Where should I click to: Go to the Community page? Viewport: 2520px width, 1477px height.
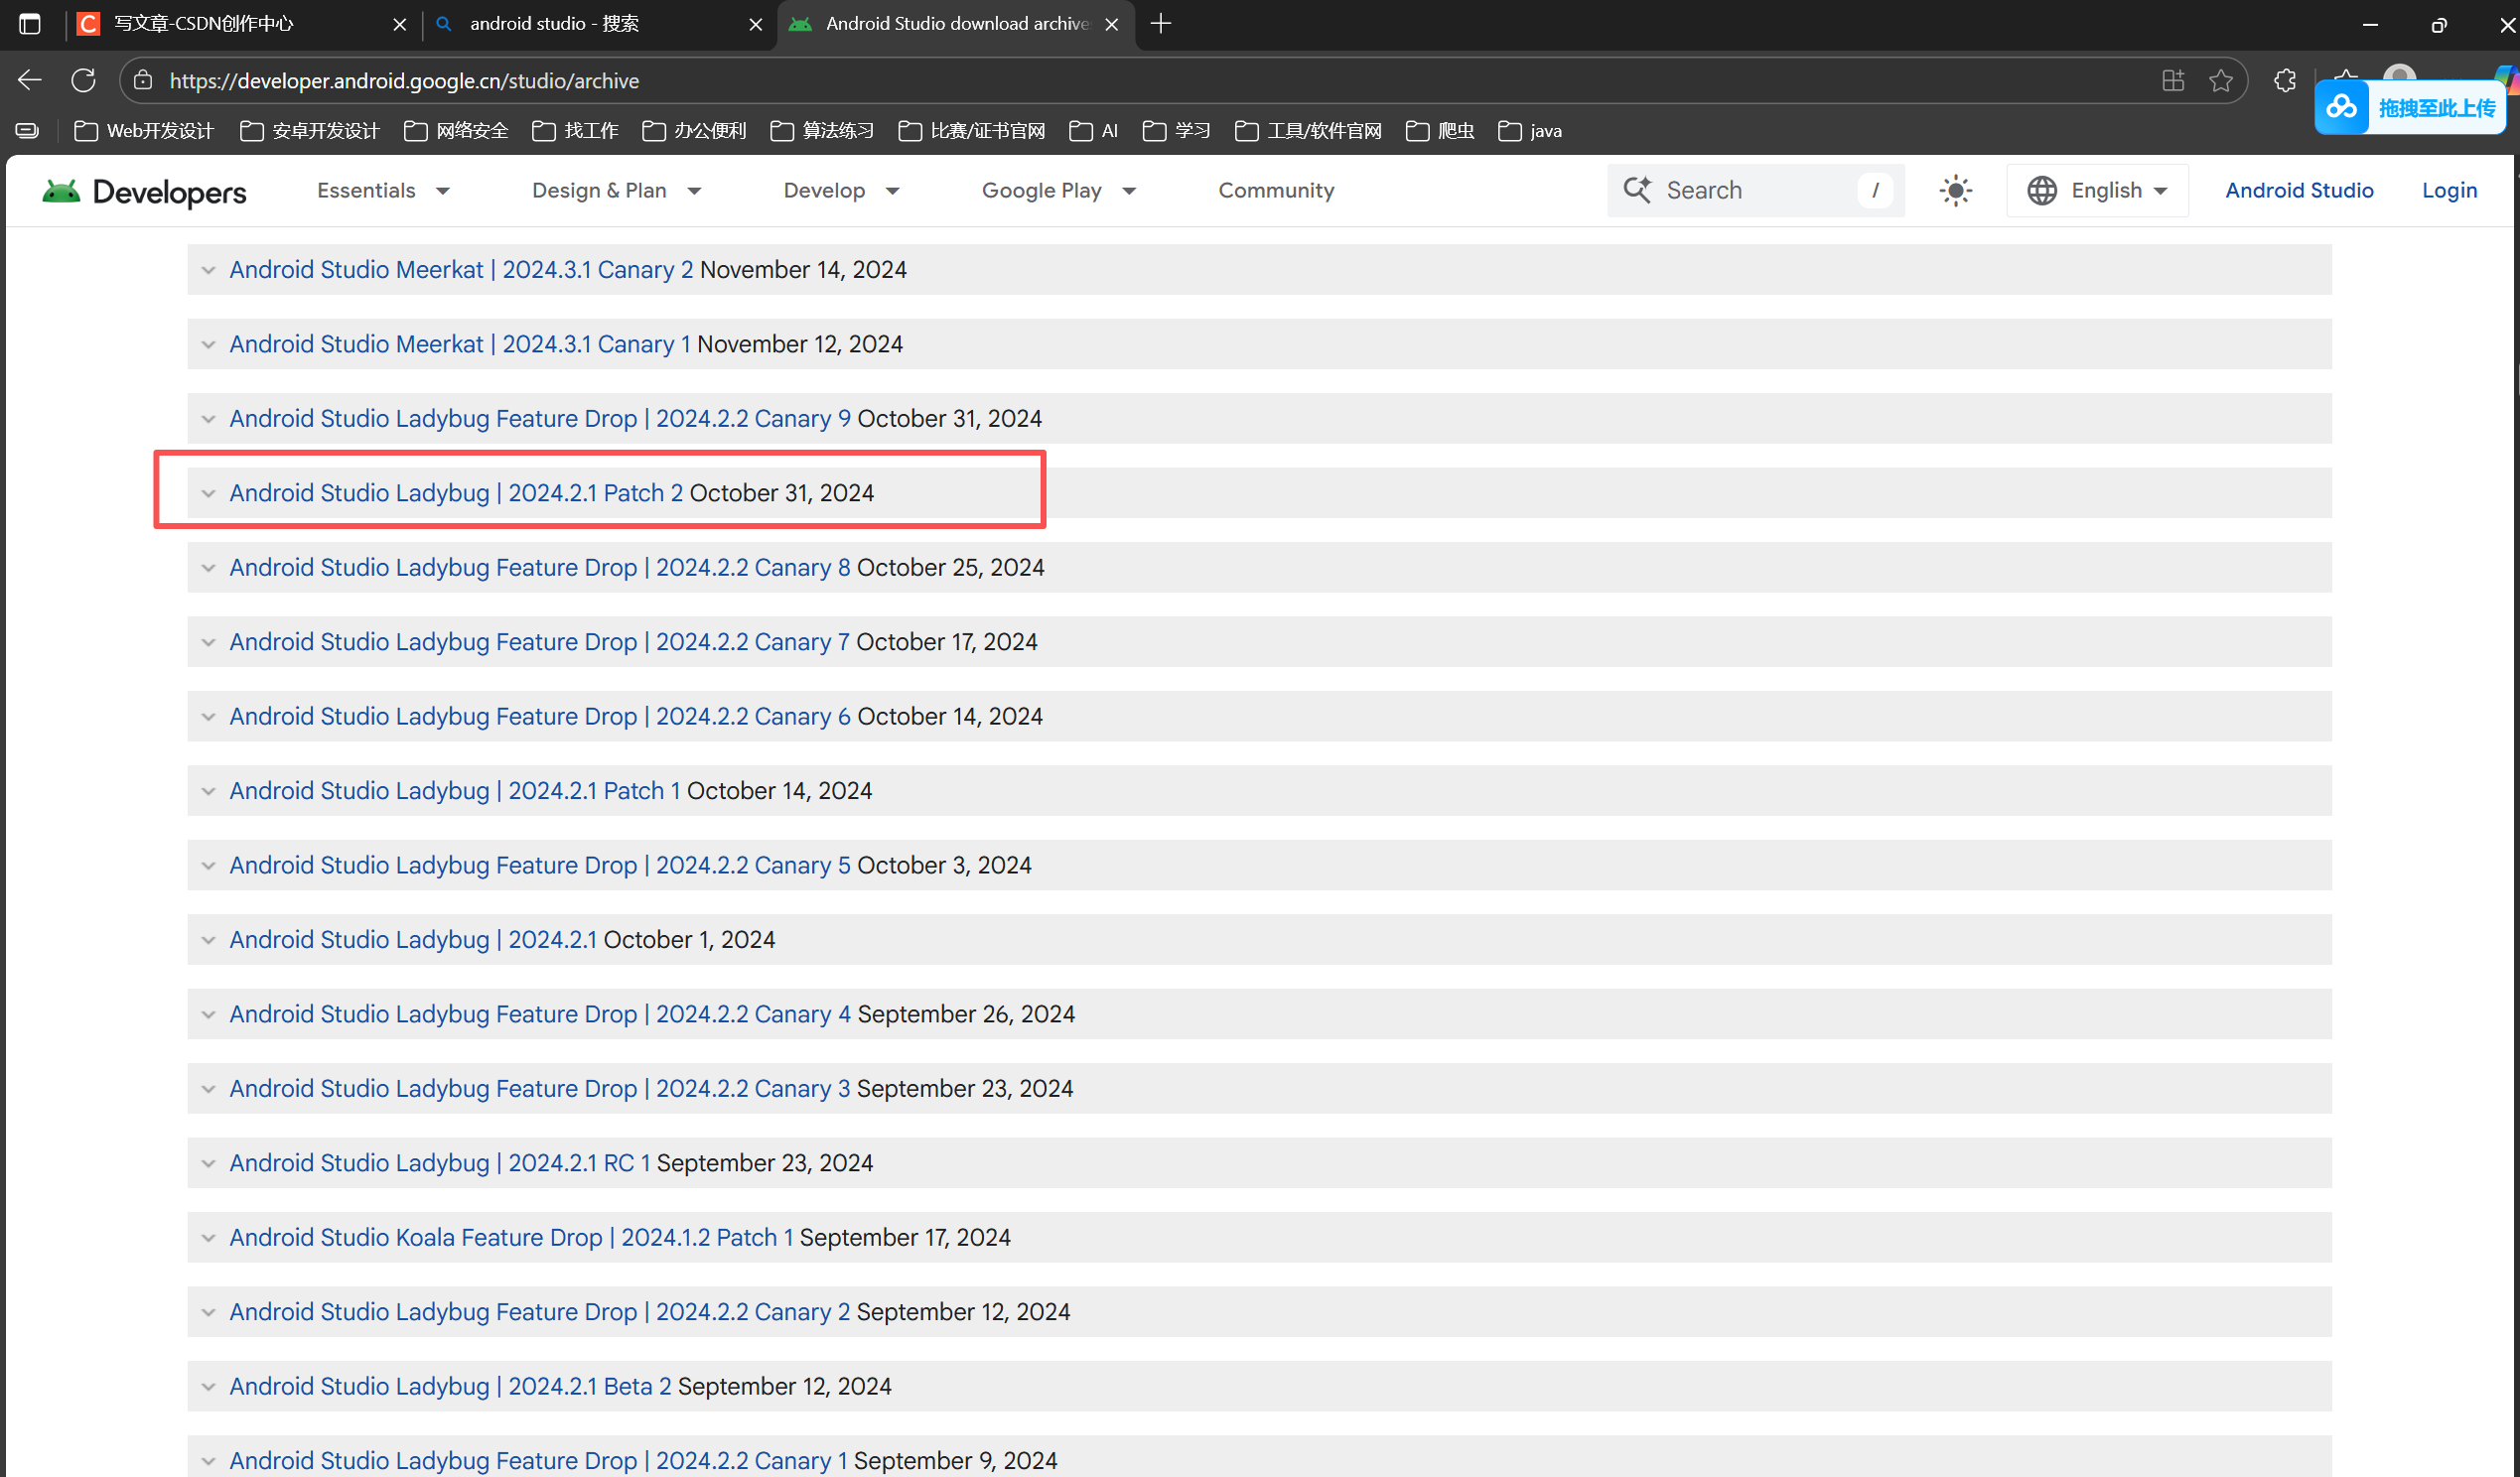(1276, 190)
